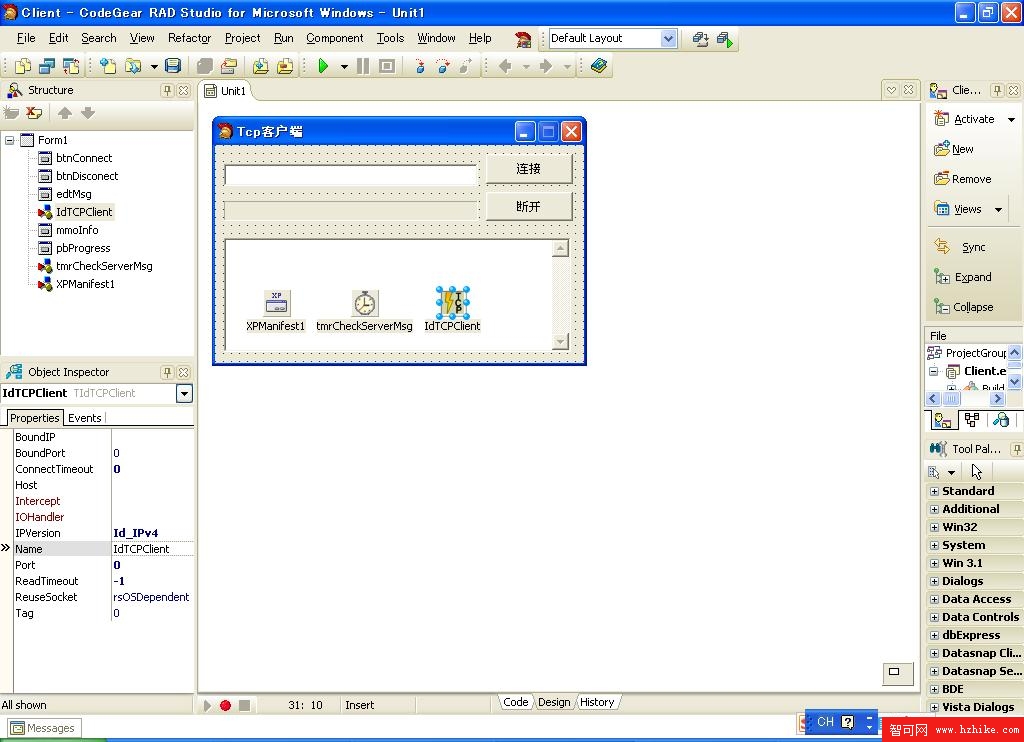The height and width of the screenshot is (742, 1024).
Task: Collapse the Form1 tree node
Action: 10,140
